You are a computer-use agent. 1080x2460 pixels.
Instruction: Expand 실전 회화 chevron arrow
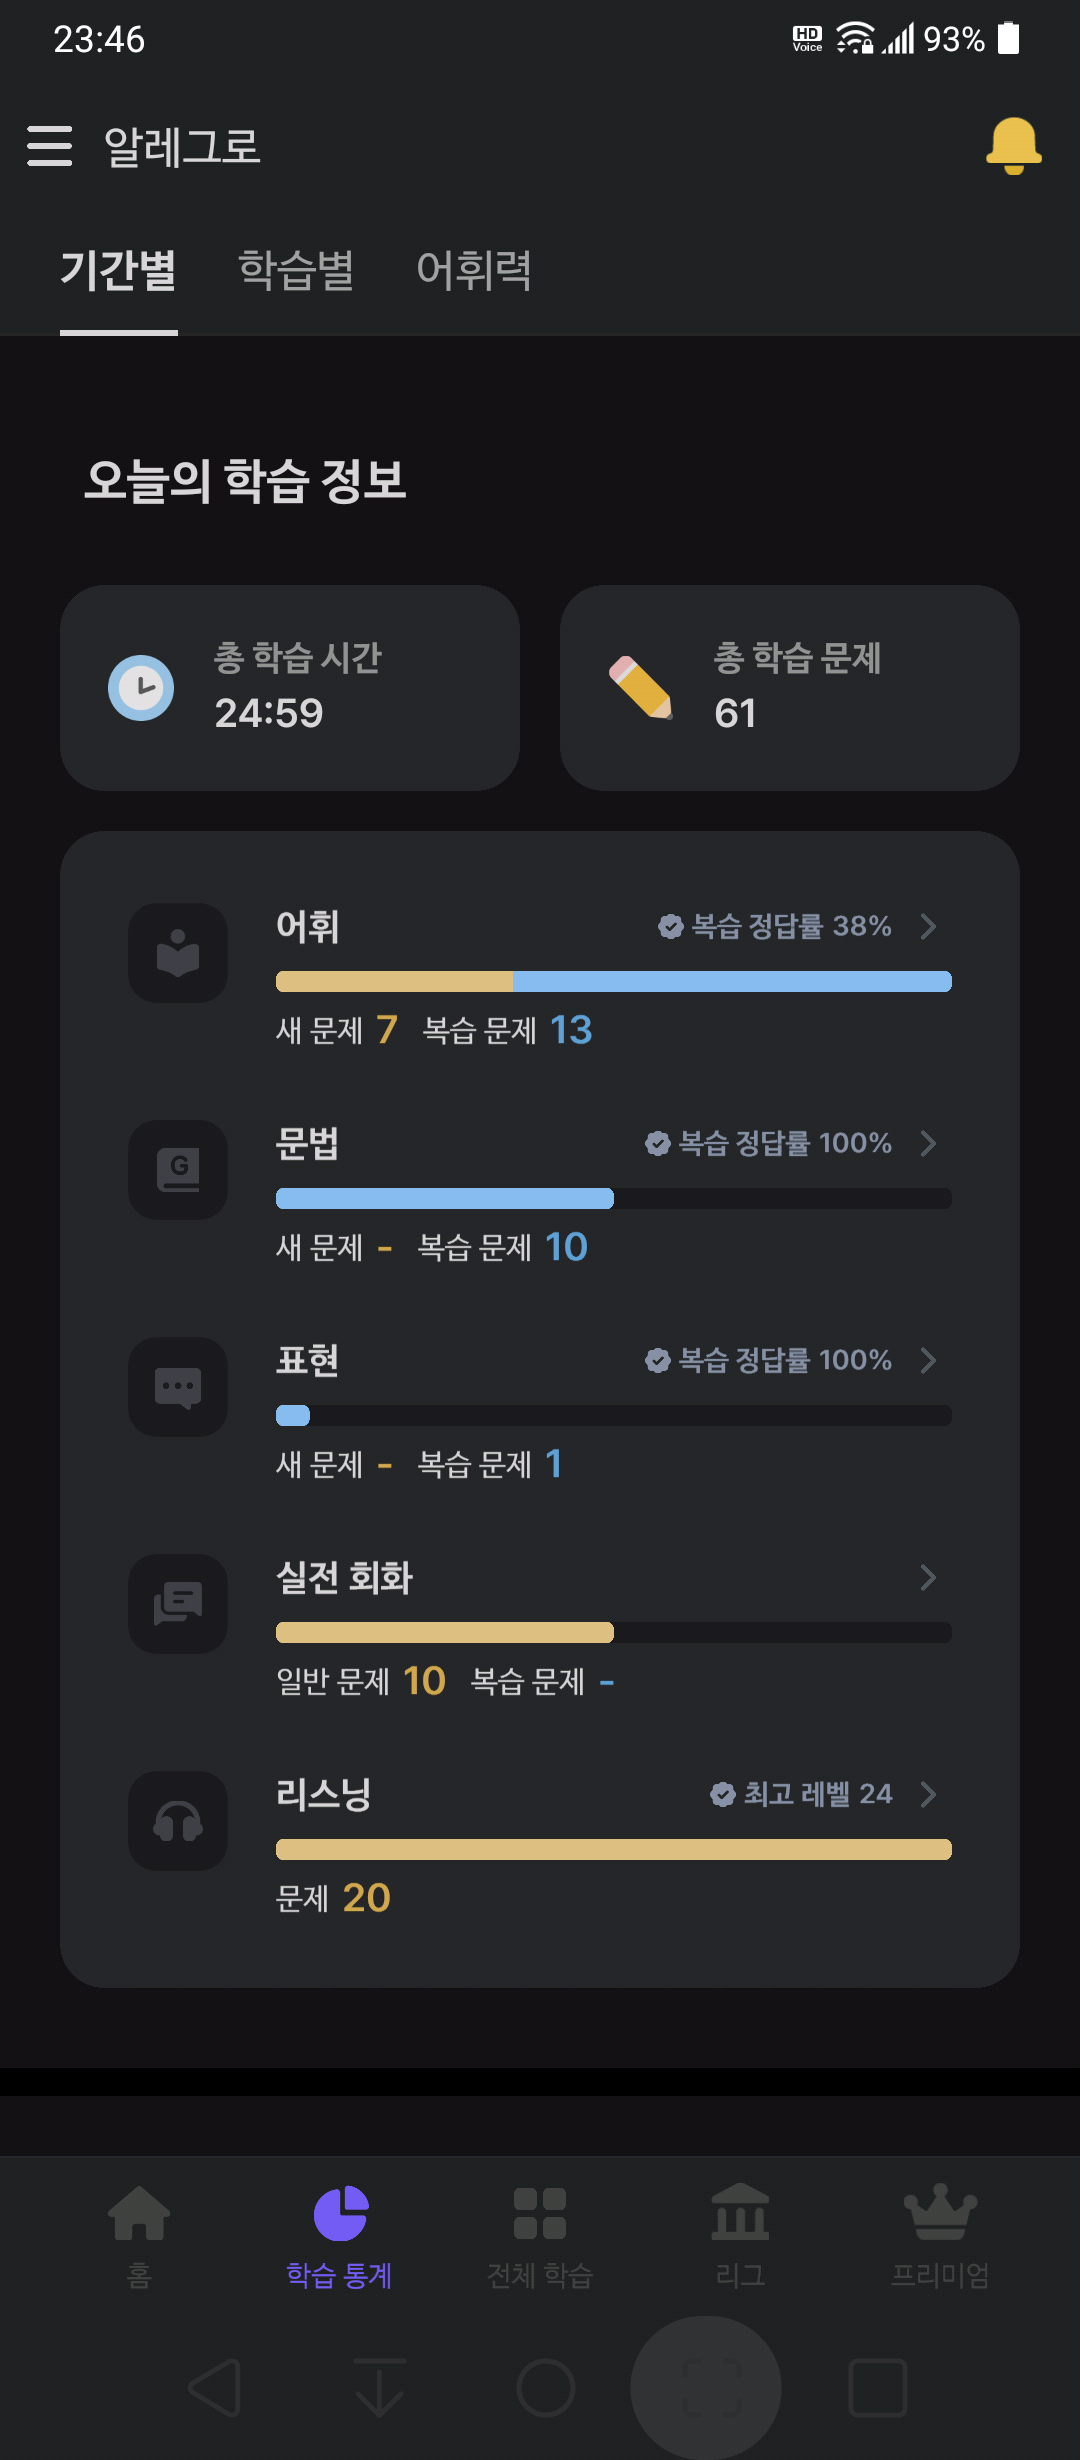928,1577
